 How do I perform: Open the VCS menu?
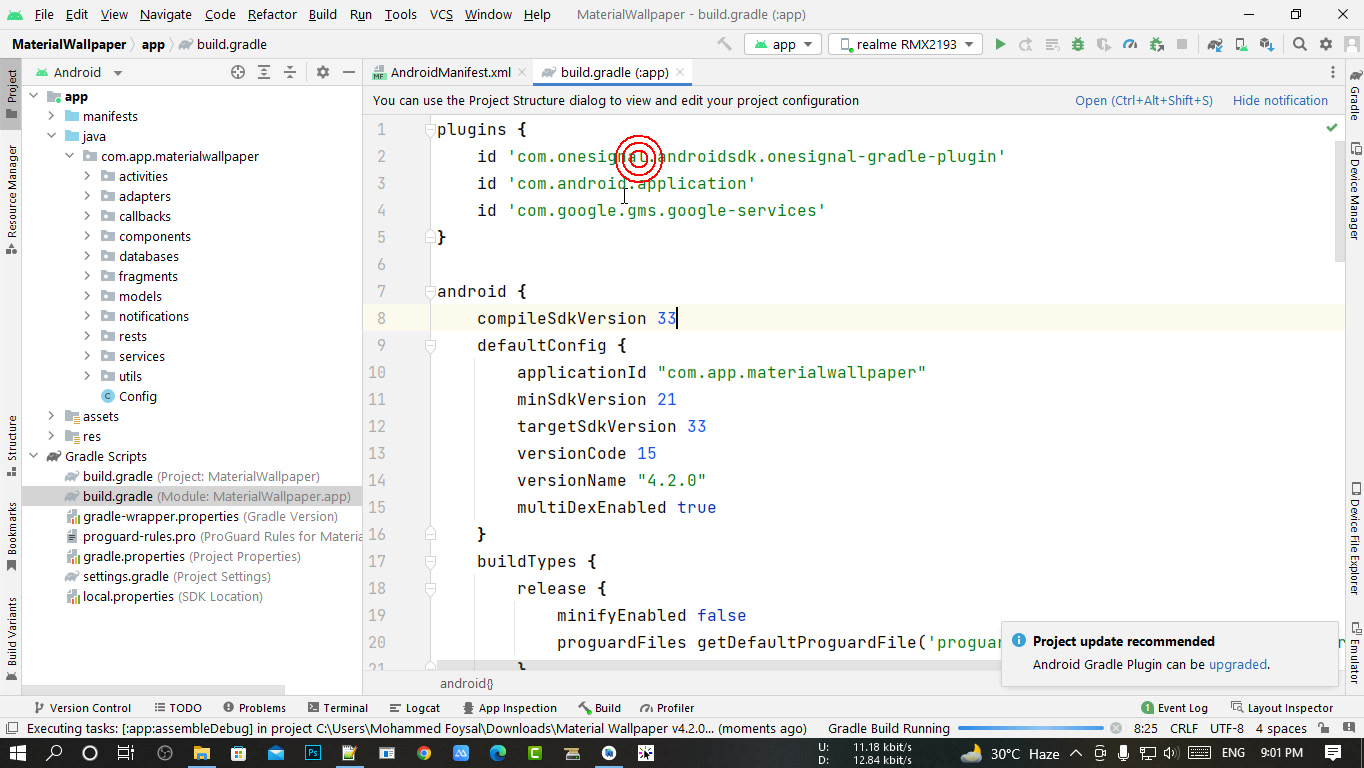pyautogui.click(x=441, y=14)
